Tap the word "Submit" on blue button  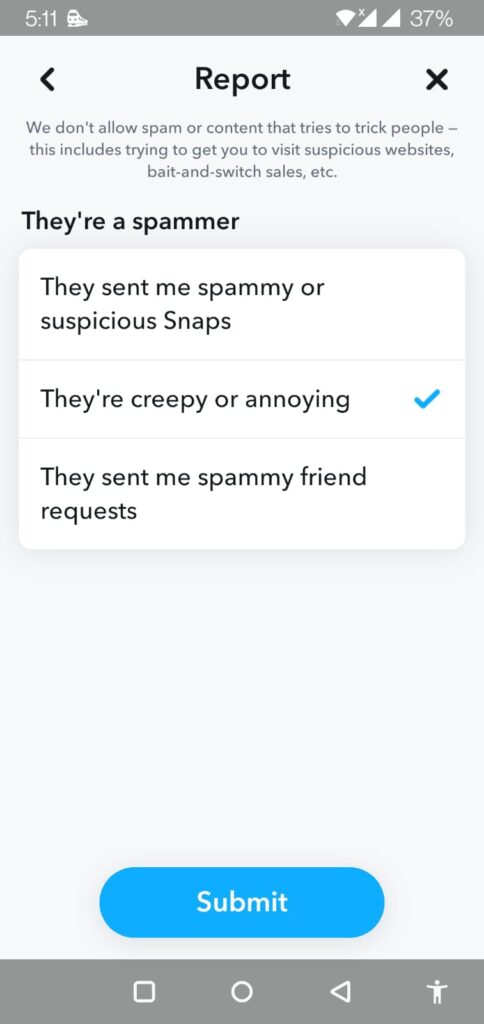pos(242,902)
